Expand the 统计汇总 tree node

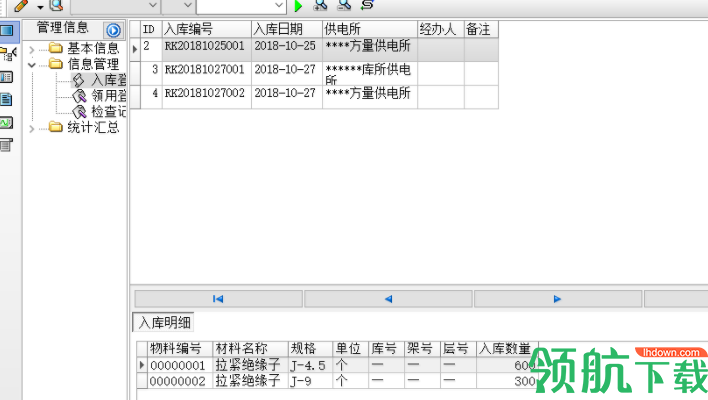pos(31,129)
